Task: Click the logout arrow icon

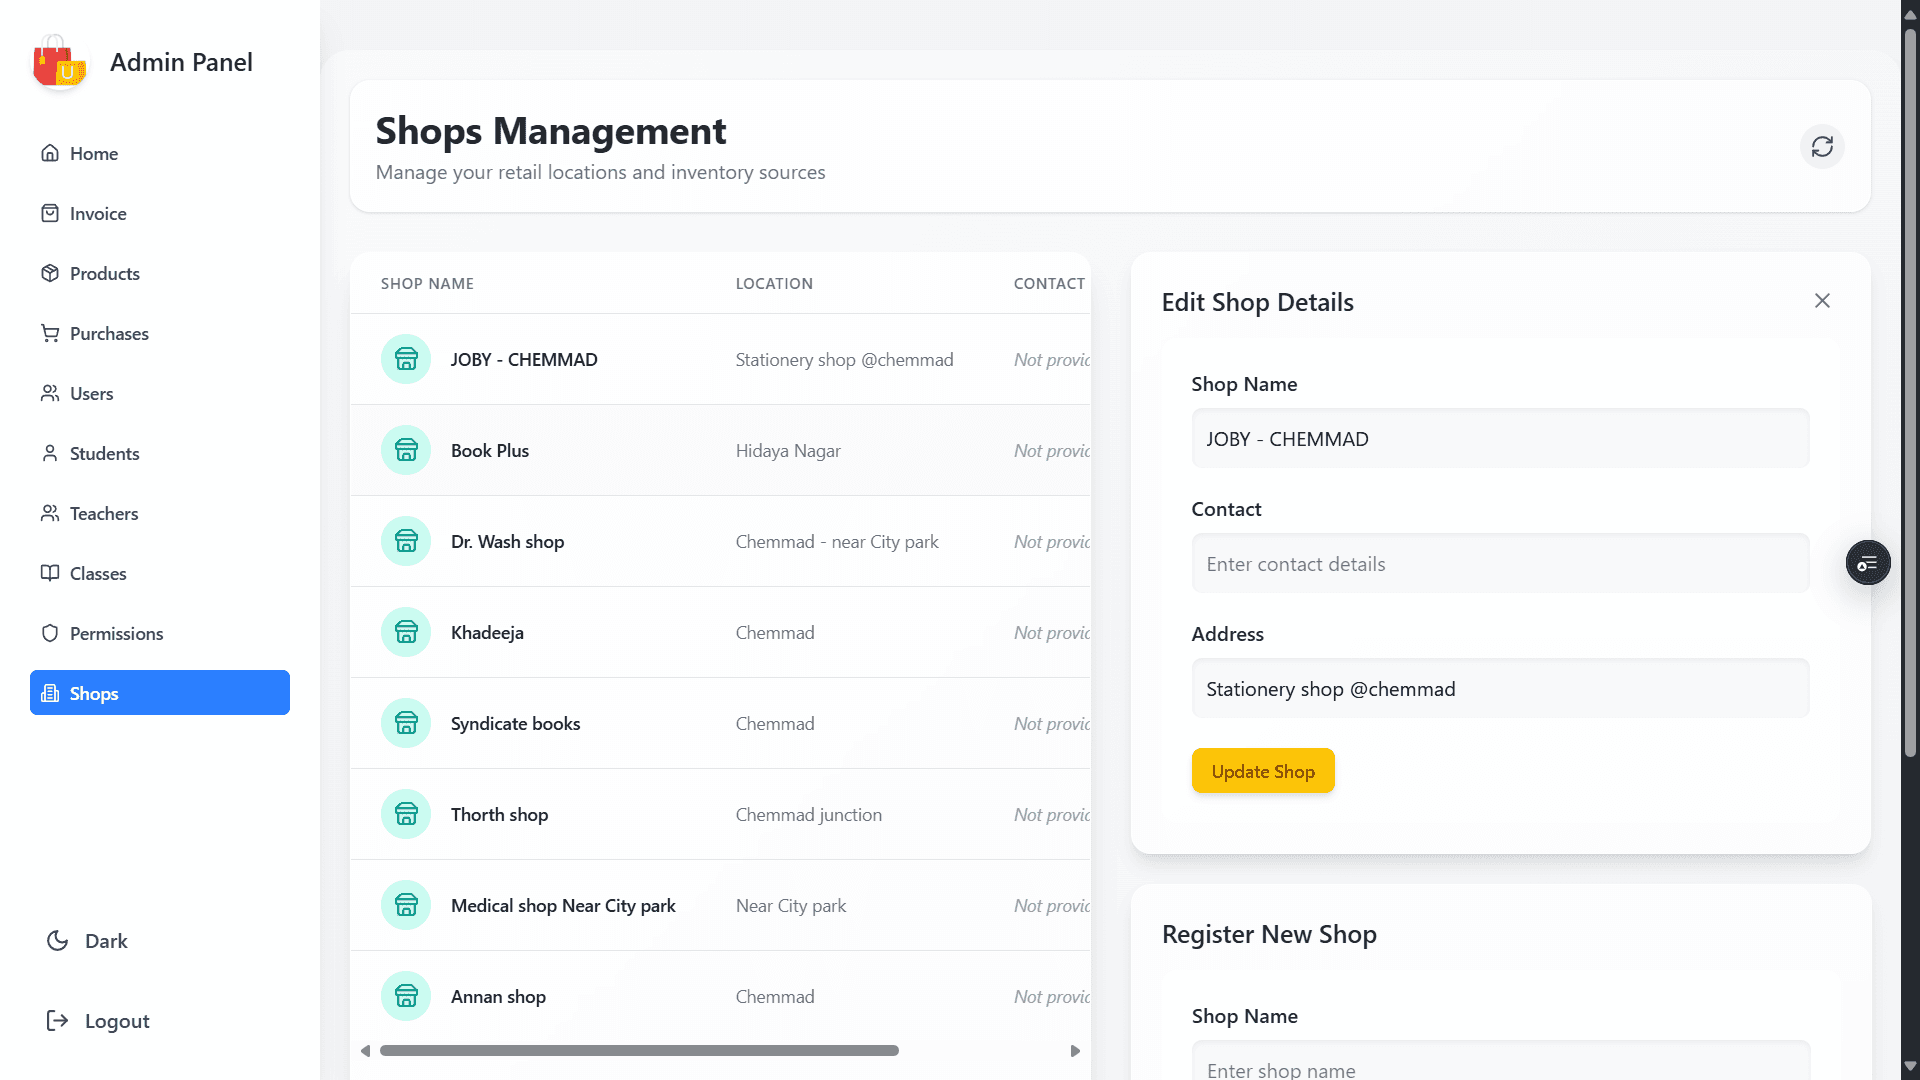Action: coord(58,1021)
